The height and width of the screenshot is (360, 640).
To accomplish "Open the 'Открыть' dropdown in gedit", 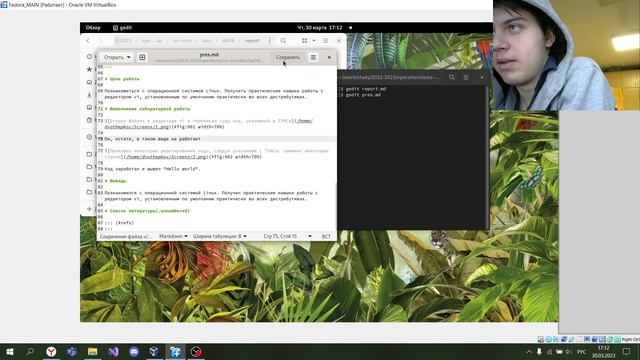I will click(x=117, y=58).
